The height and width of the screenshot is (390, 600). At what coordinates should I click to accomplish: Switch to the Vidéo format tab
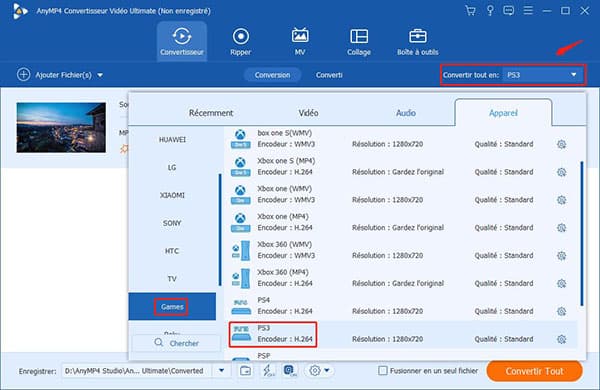(x=308, y=113)
